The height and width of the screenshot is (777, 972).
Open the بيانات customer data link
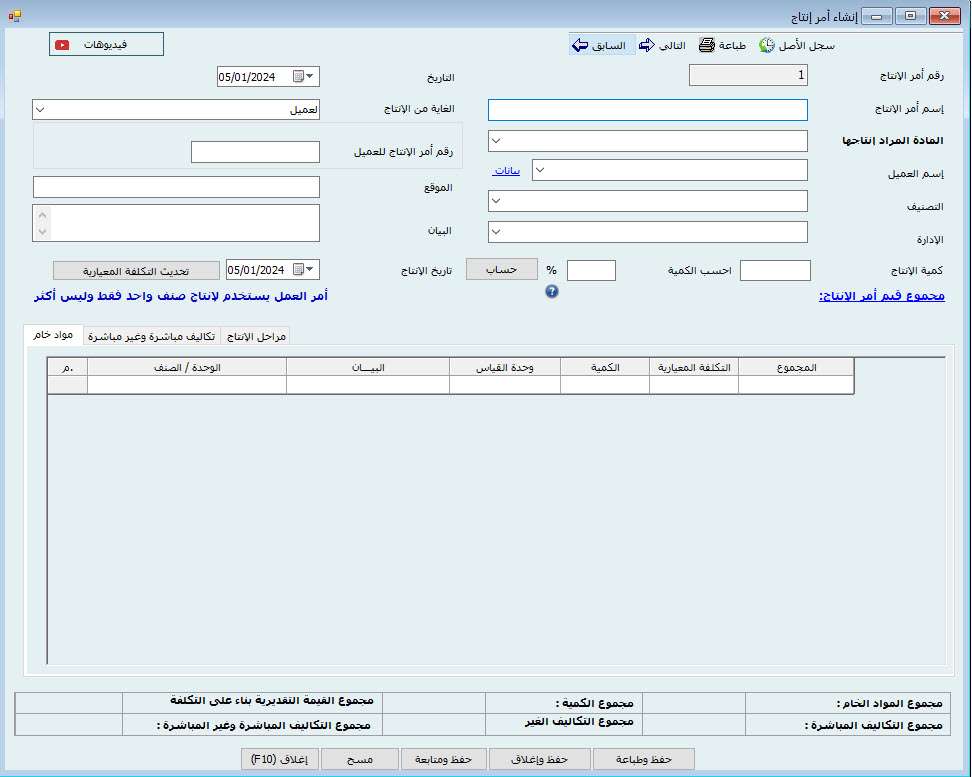pyautogui.click(x=506, y=171)
